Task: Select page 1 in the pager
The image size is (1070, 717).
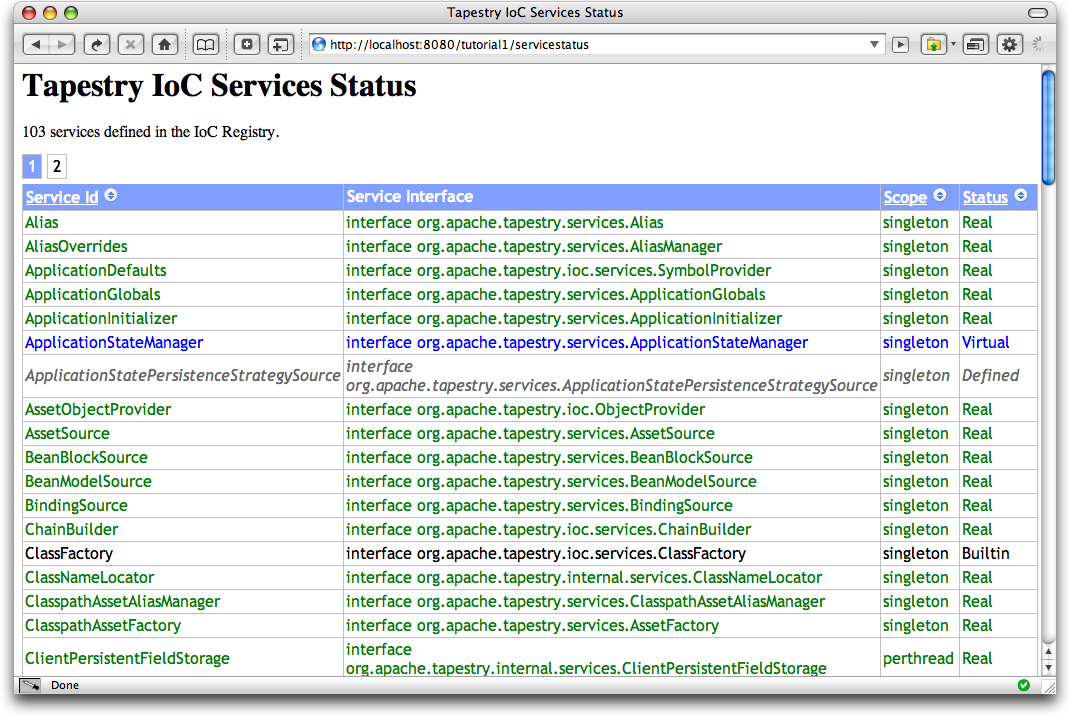Action: point(32,167)
